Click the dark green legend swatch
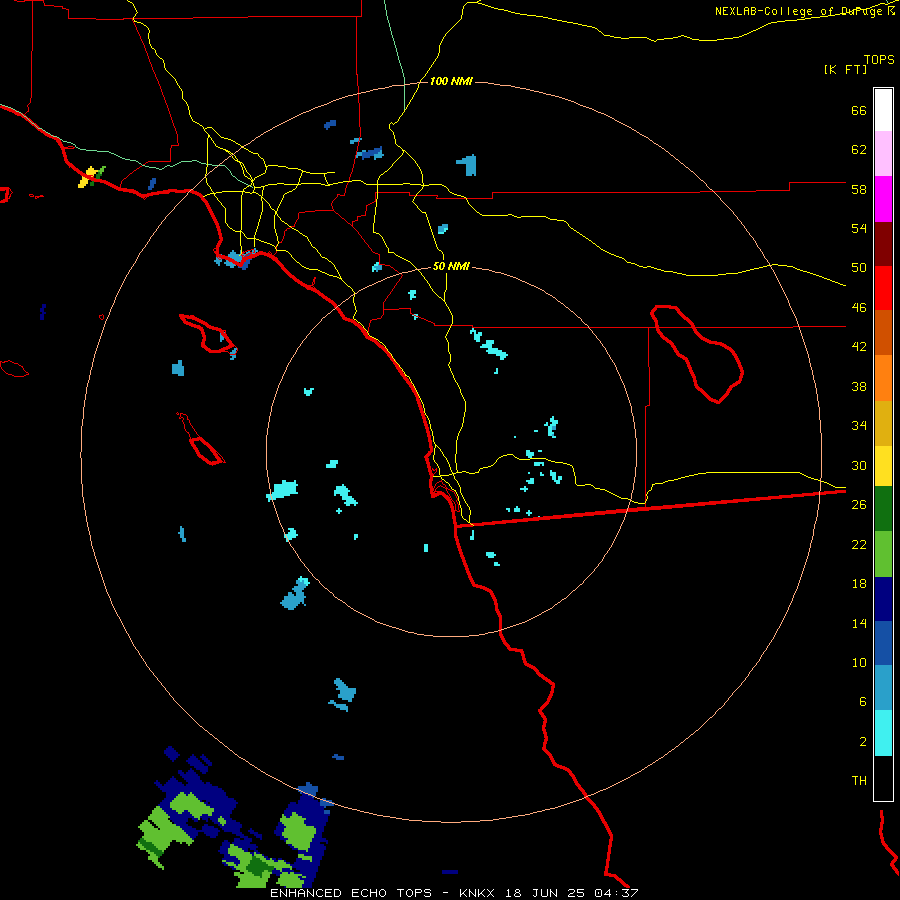 pyautogui.click(x=883, y=509)
